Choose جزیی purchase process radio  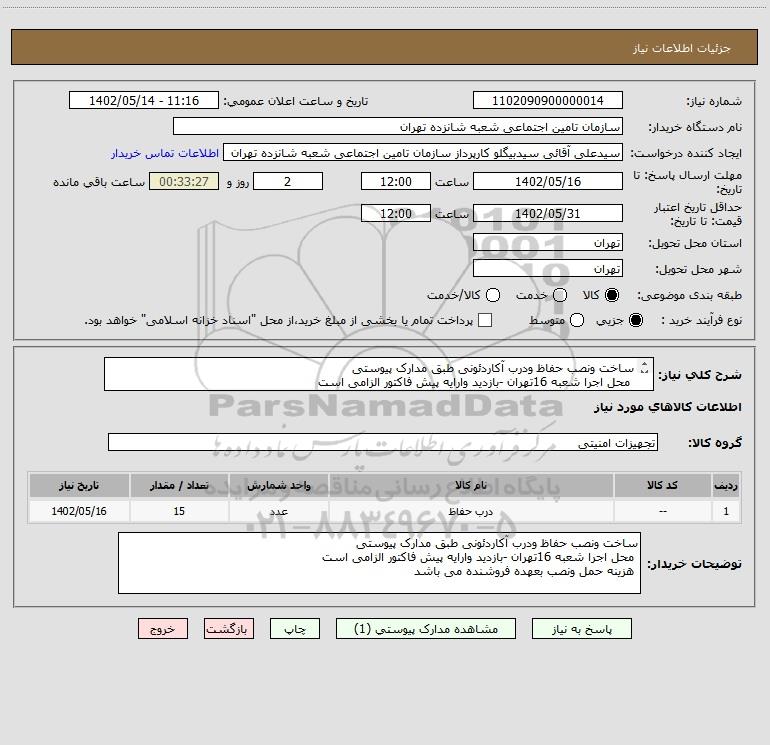point(635,320)
